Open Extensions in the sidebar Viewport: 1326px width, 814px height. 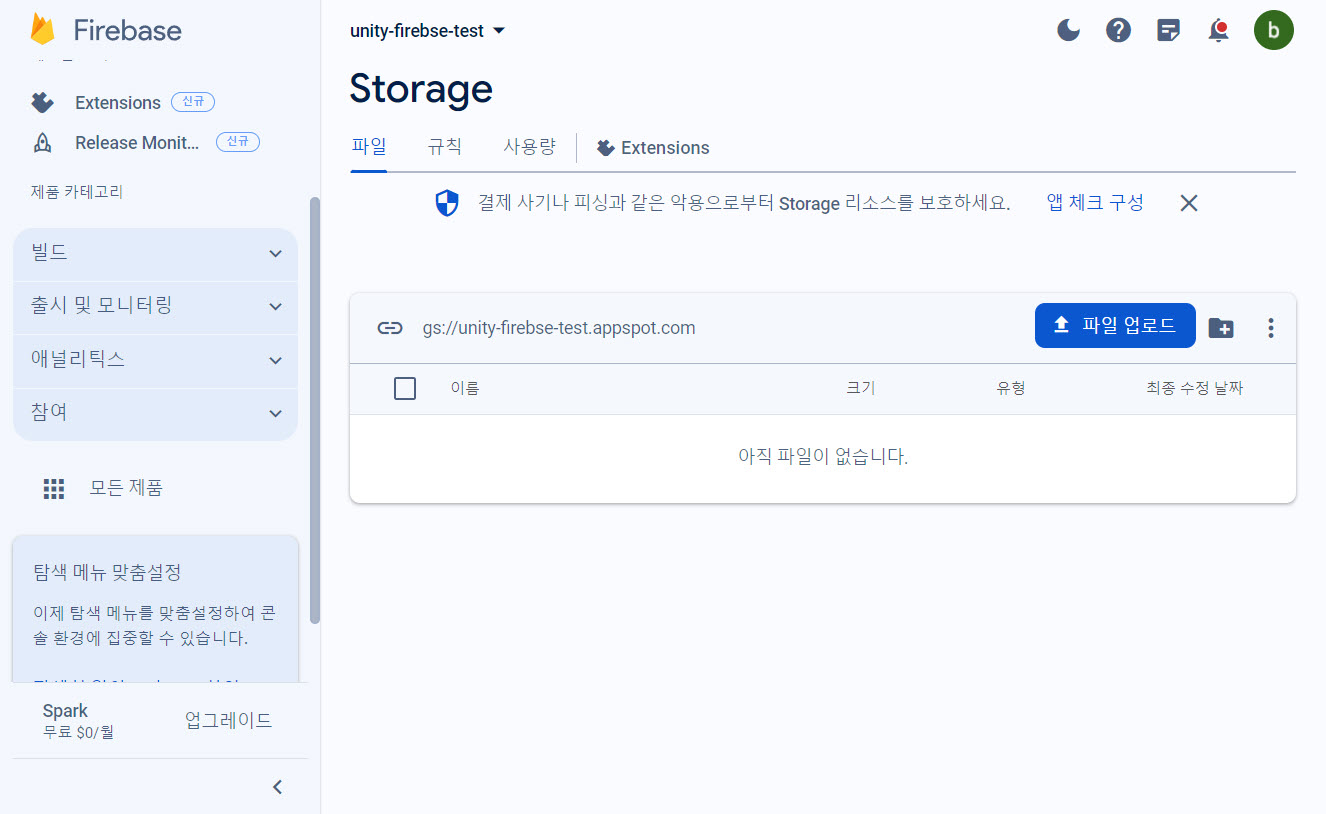pyautogui.click(x=118, y=103)
